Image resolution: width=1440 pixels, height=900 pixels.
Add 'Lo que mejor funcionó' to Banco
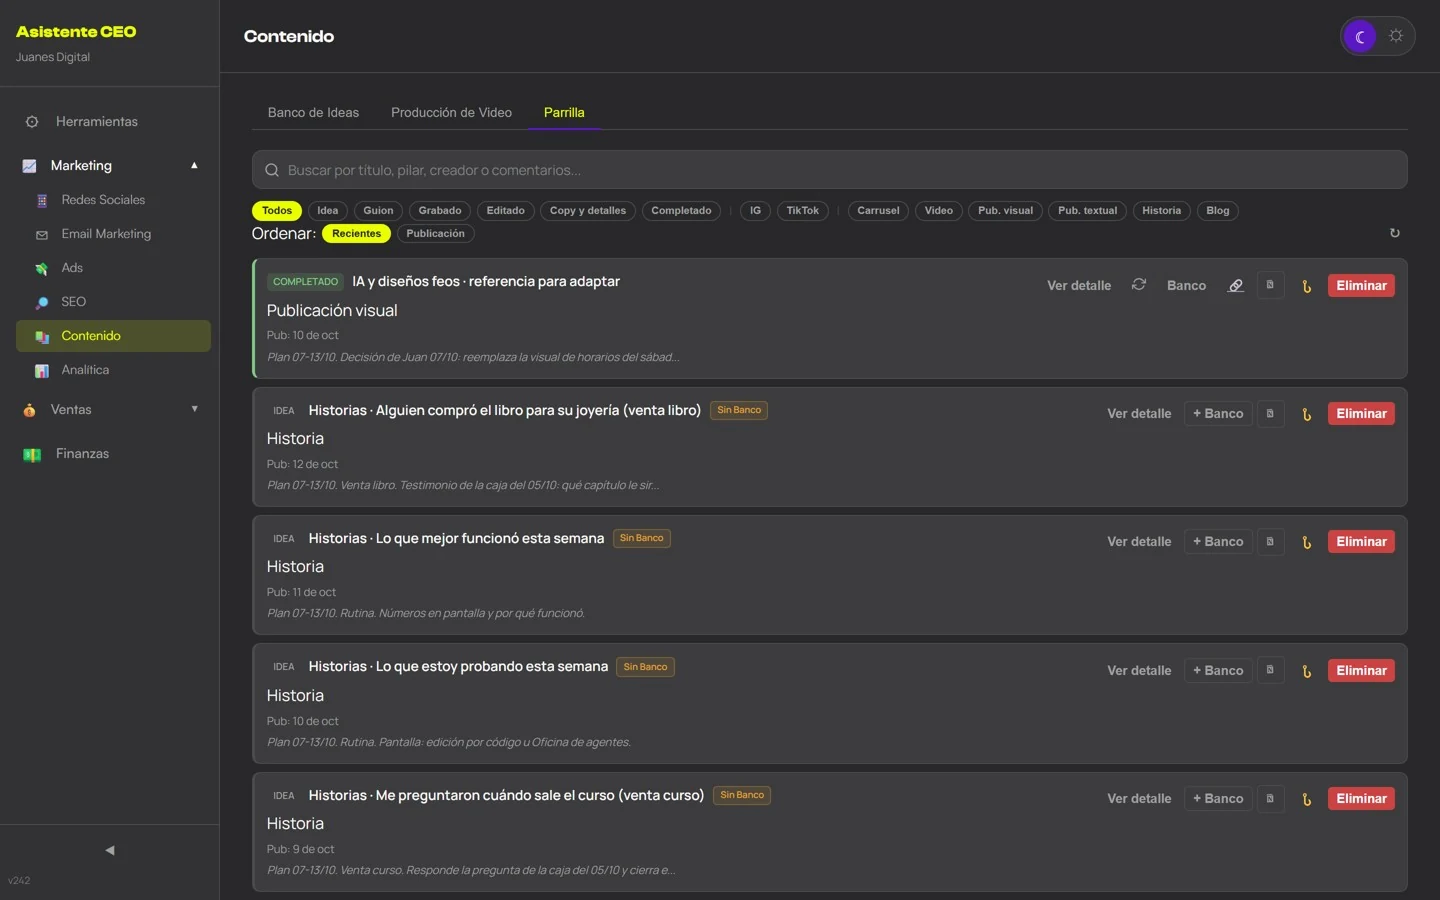[x=1218, y=541]
